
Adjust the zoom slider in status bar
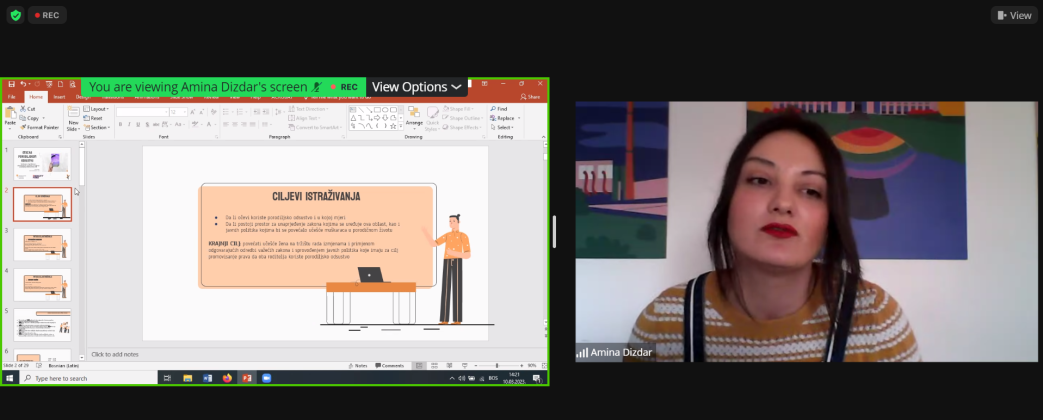click(x=497, y=365)
